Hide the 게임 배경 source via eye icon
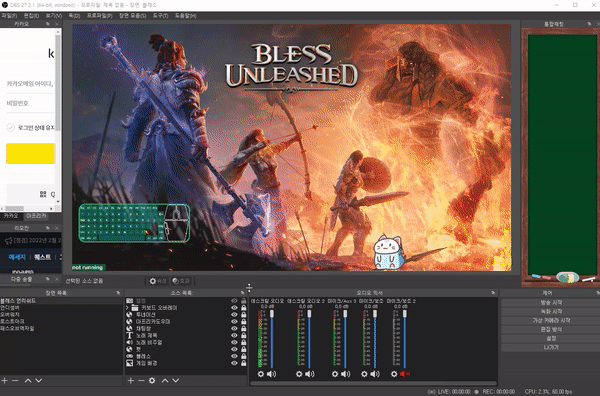 [x=234, y=363]
